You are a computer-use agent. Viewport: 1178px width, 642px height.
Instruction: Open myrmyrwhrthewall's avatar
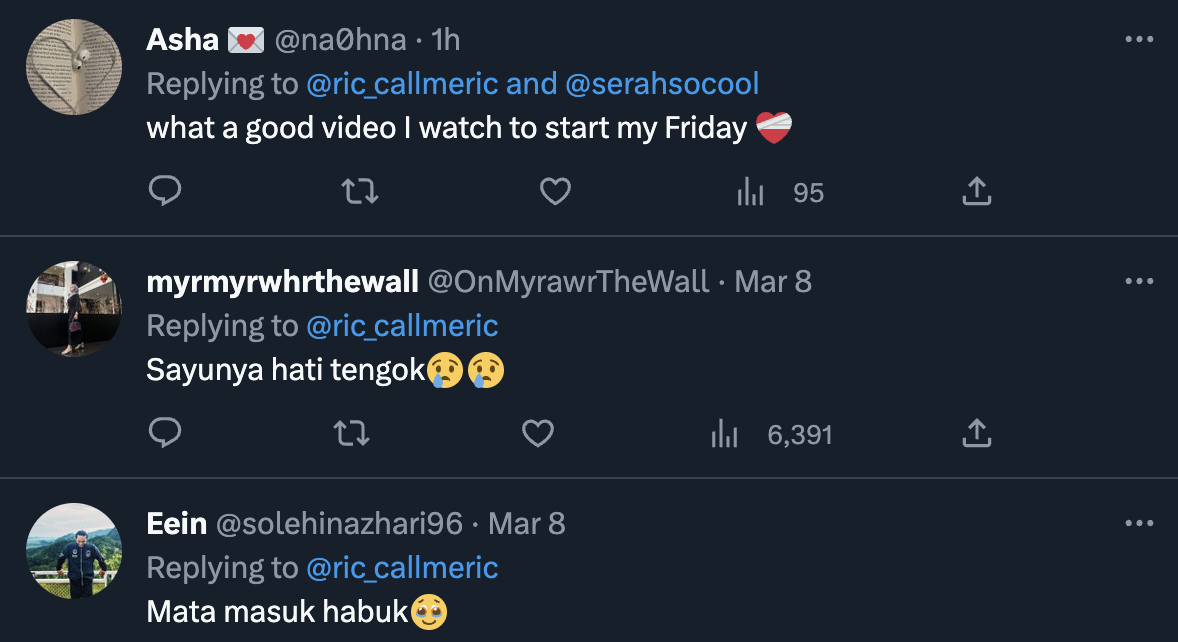click(x=74, y=309)
